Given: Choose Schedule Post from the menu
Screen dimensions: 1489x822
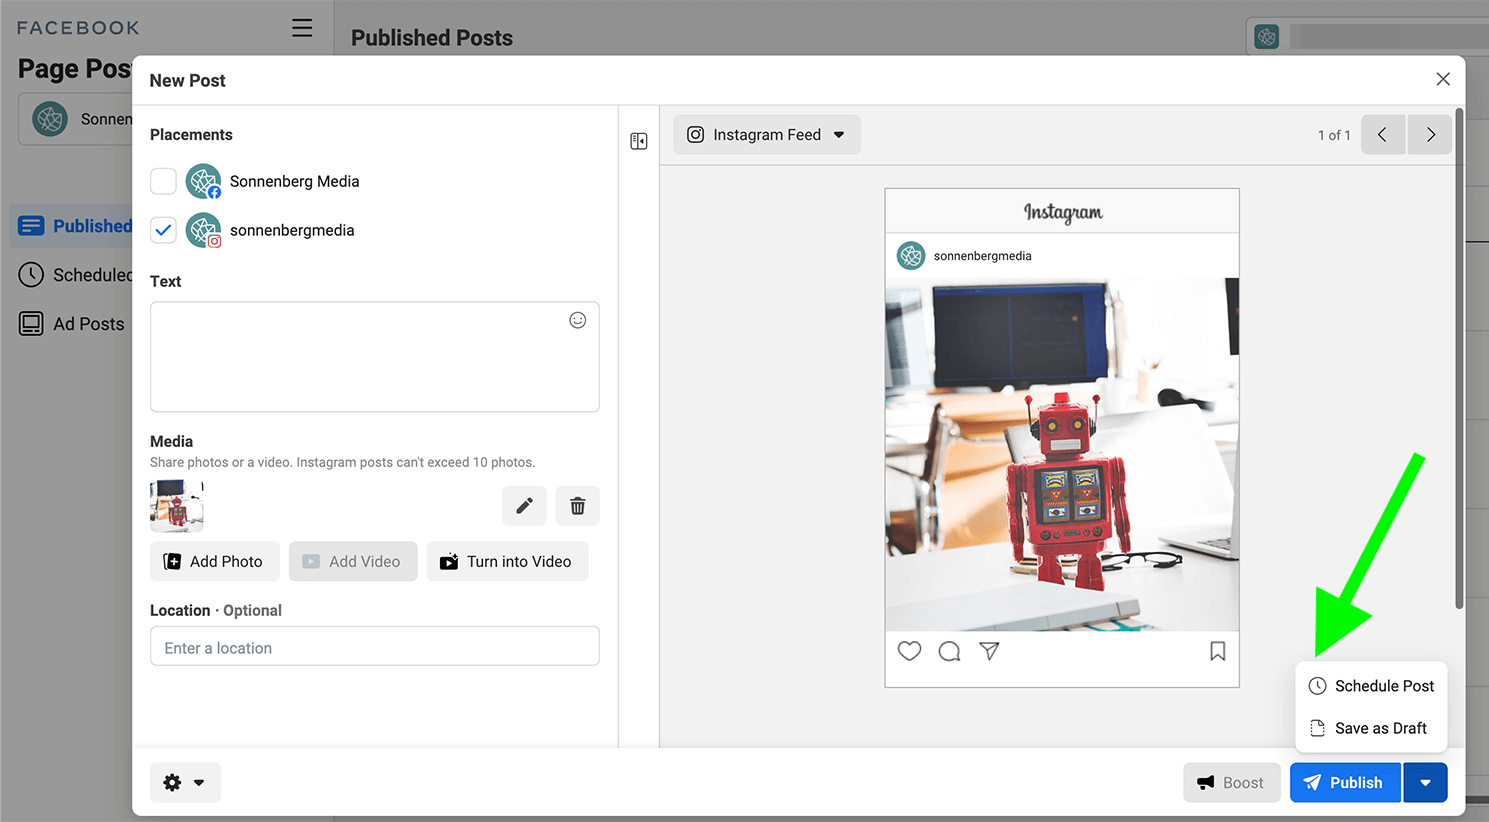Looking at the screenshot, I should click(x=1371, y=686).
